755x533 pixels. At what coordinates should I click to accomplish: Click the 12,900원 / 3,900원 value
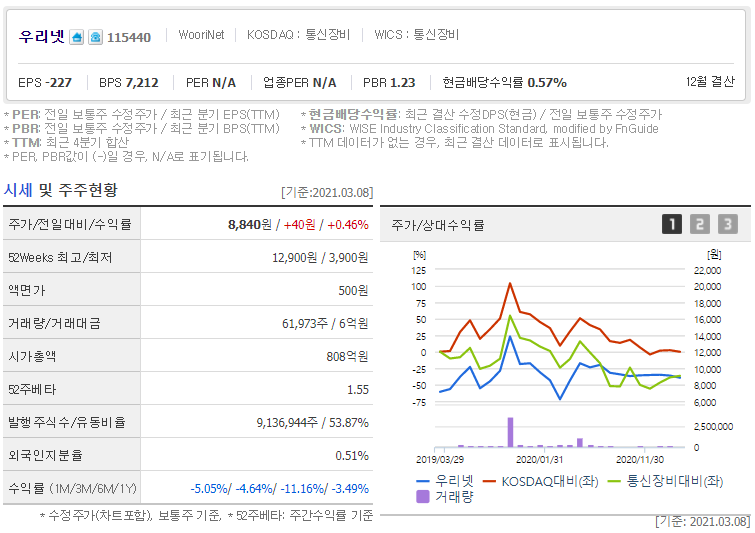click(x=320, y=258)
